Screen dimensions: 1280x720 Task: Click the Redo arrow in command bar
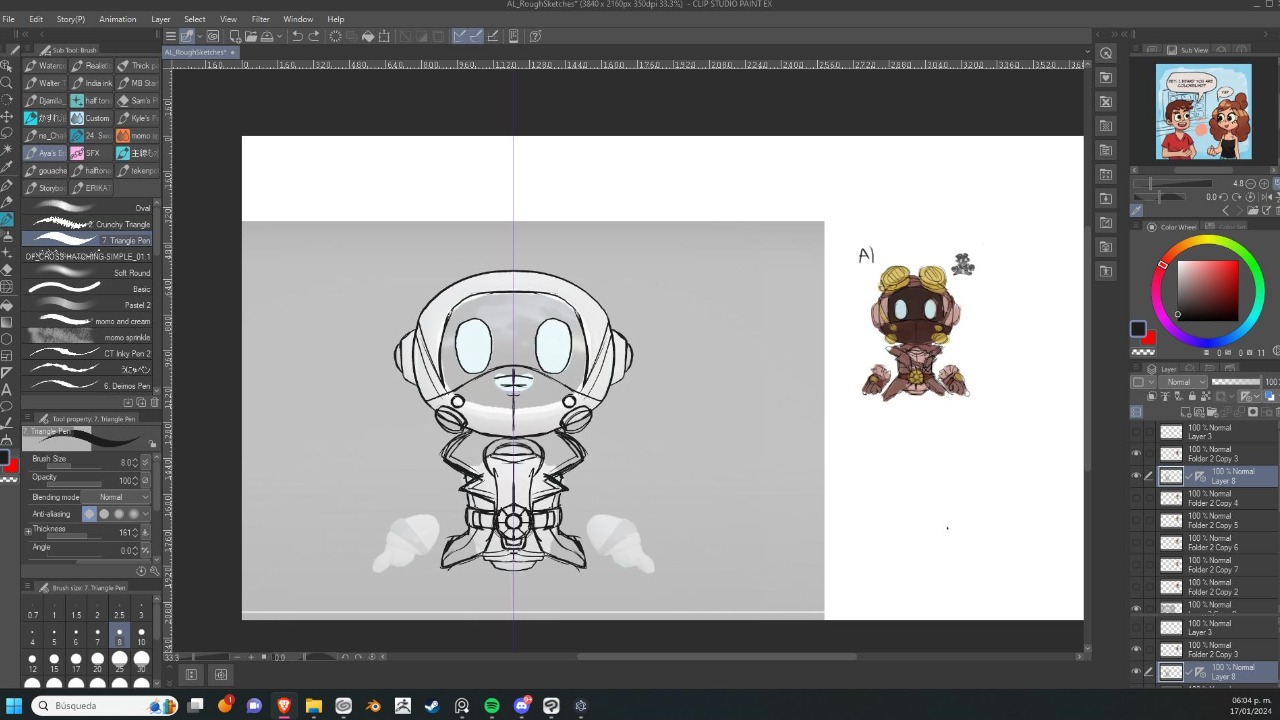313,36
